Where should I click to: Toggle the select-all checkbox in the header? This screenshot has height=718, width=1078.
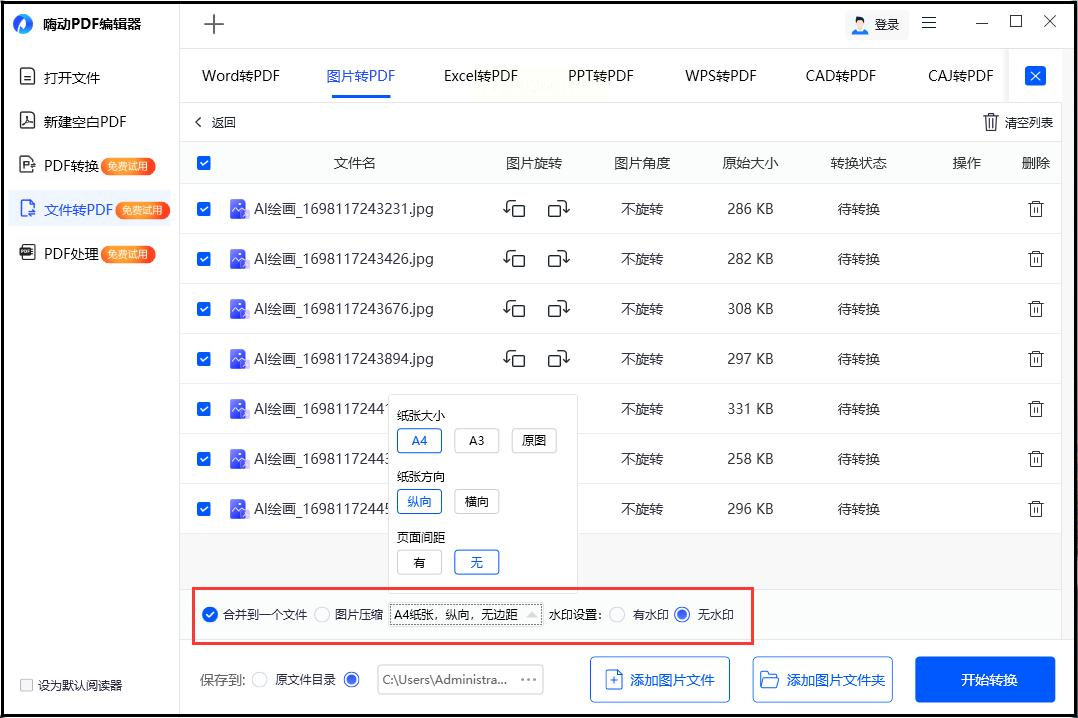tap(204, 163)
